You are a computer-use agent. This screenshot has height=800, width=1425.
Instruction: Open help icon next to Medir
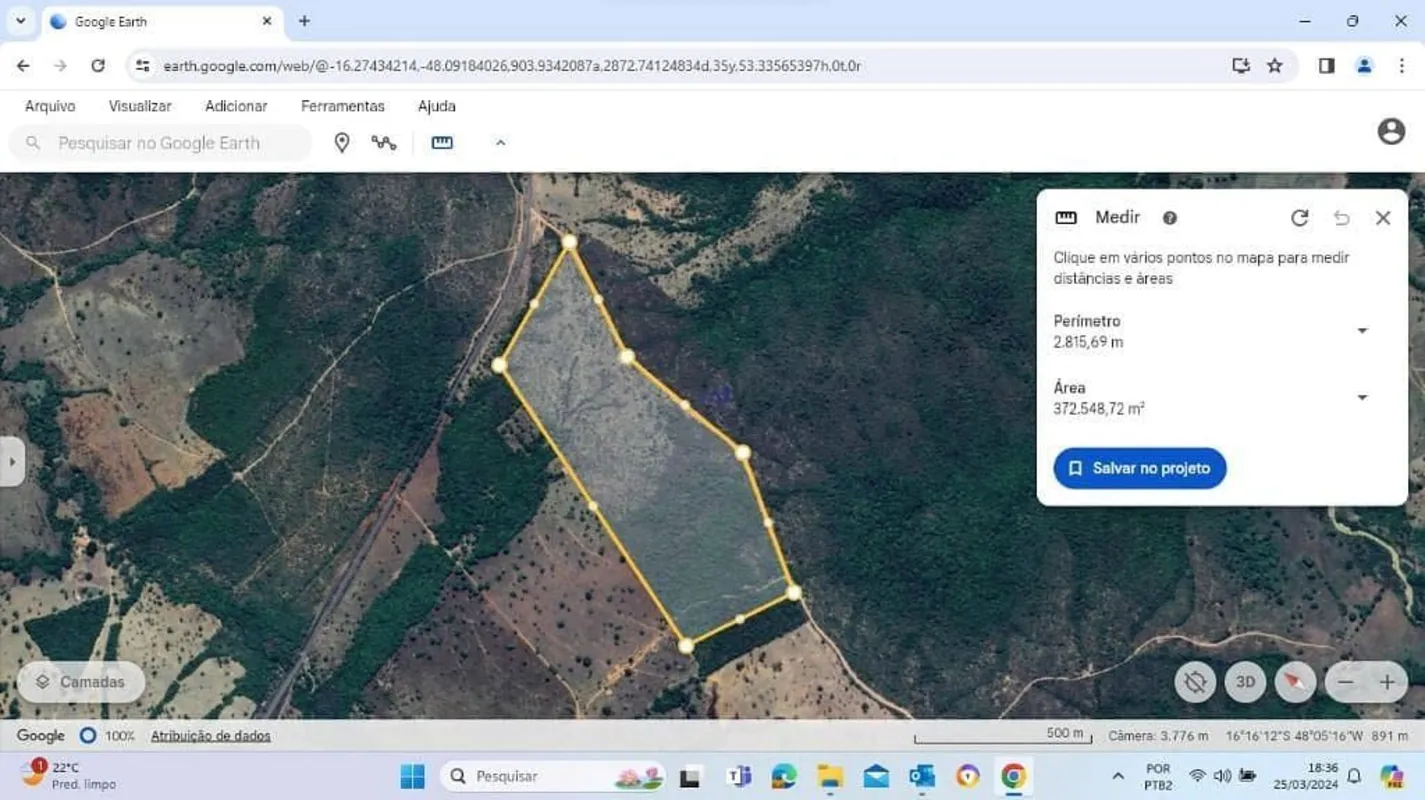pos(1169,218)
